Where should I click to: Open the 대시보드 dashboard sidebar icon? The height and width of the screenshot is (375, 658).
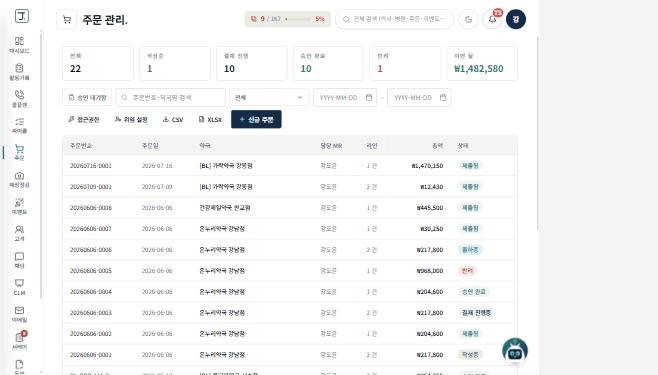coord(19,44)
